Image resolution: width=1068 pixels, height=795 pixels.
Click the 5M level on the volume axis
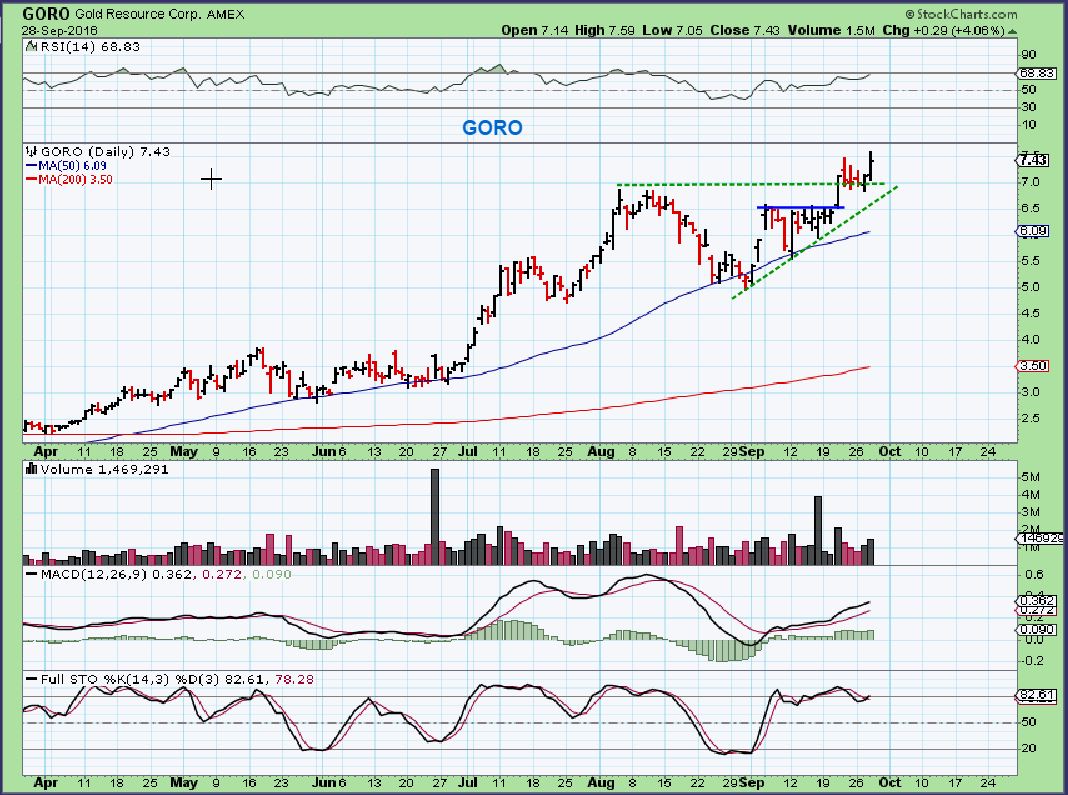pos(1030,477)
